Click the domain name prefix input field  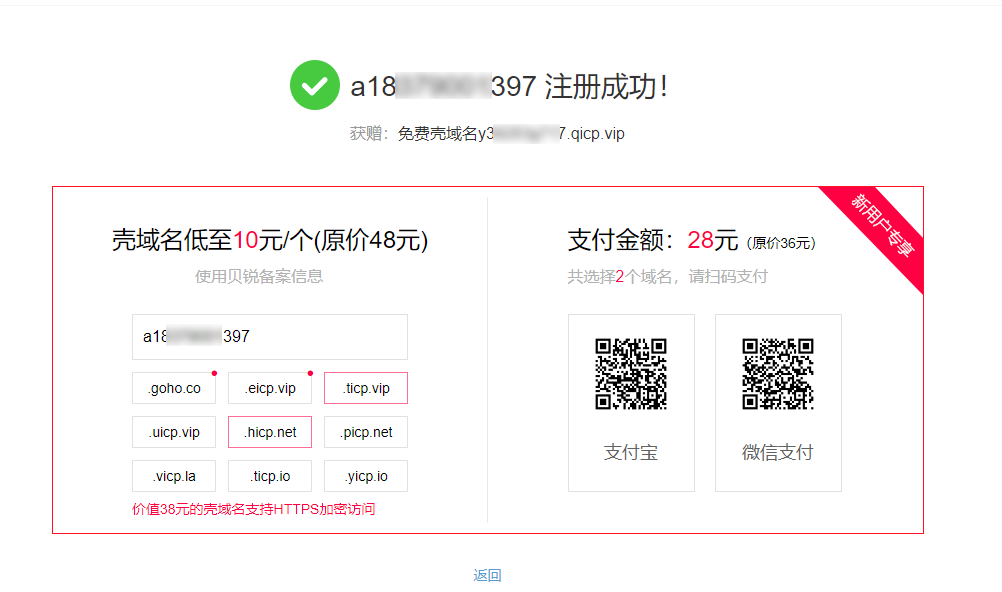coord(270,337)
